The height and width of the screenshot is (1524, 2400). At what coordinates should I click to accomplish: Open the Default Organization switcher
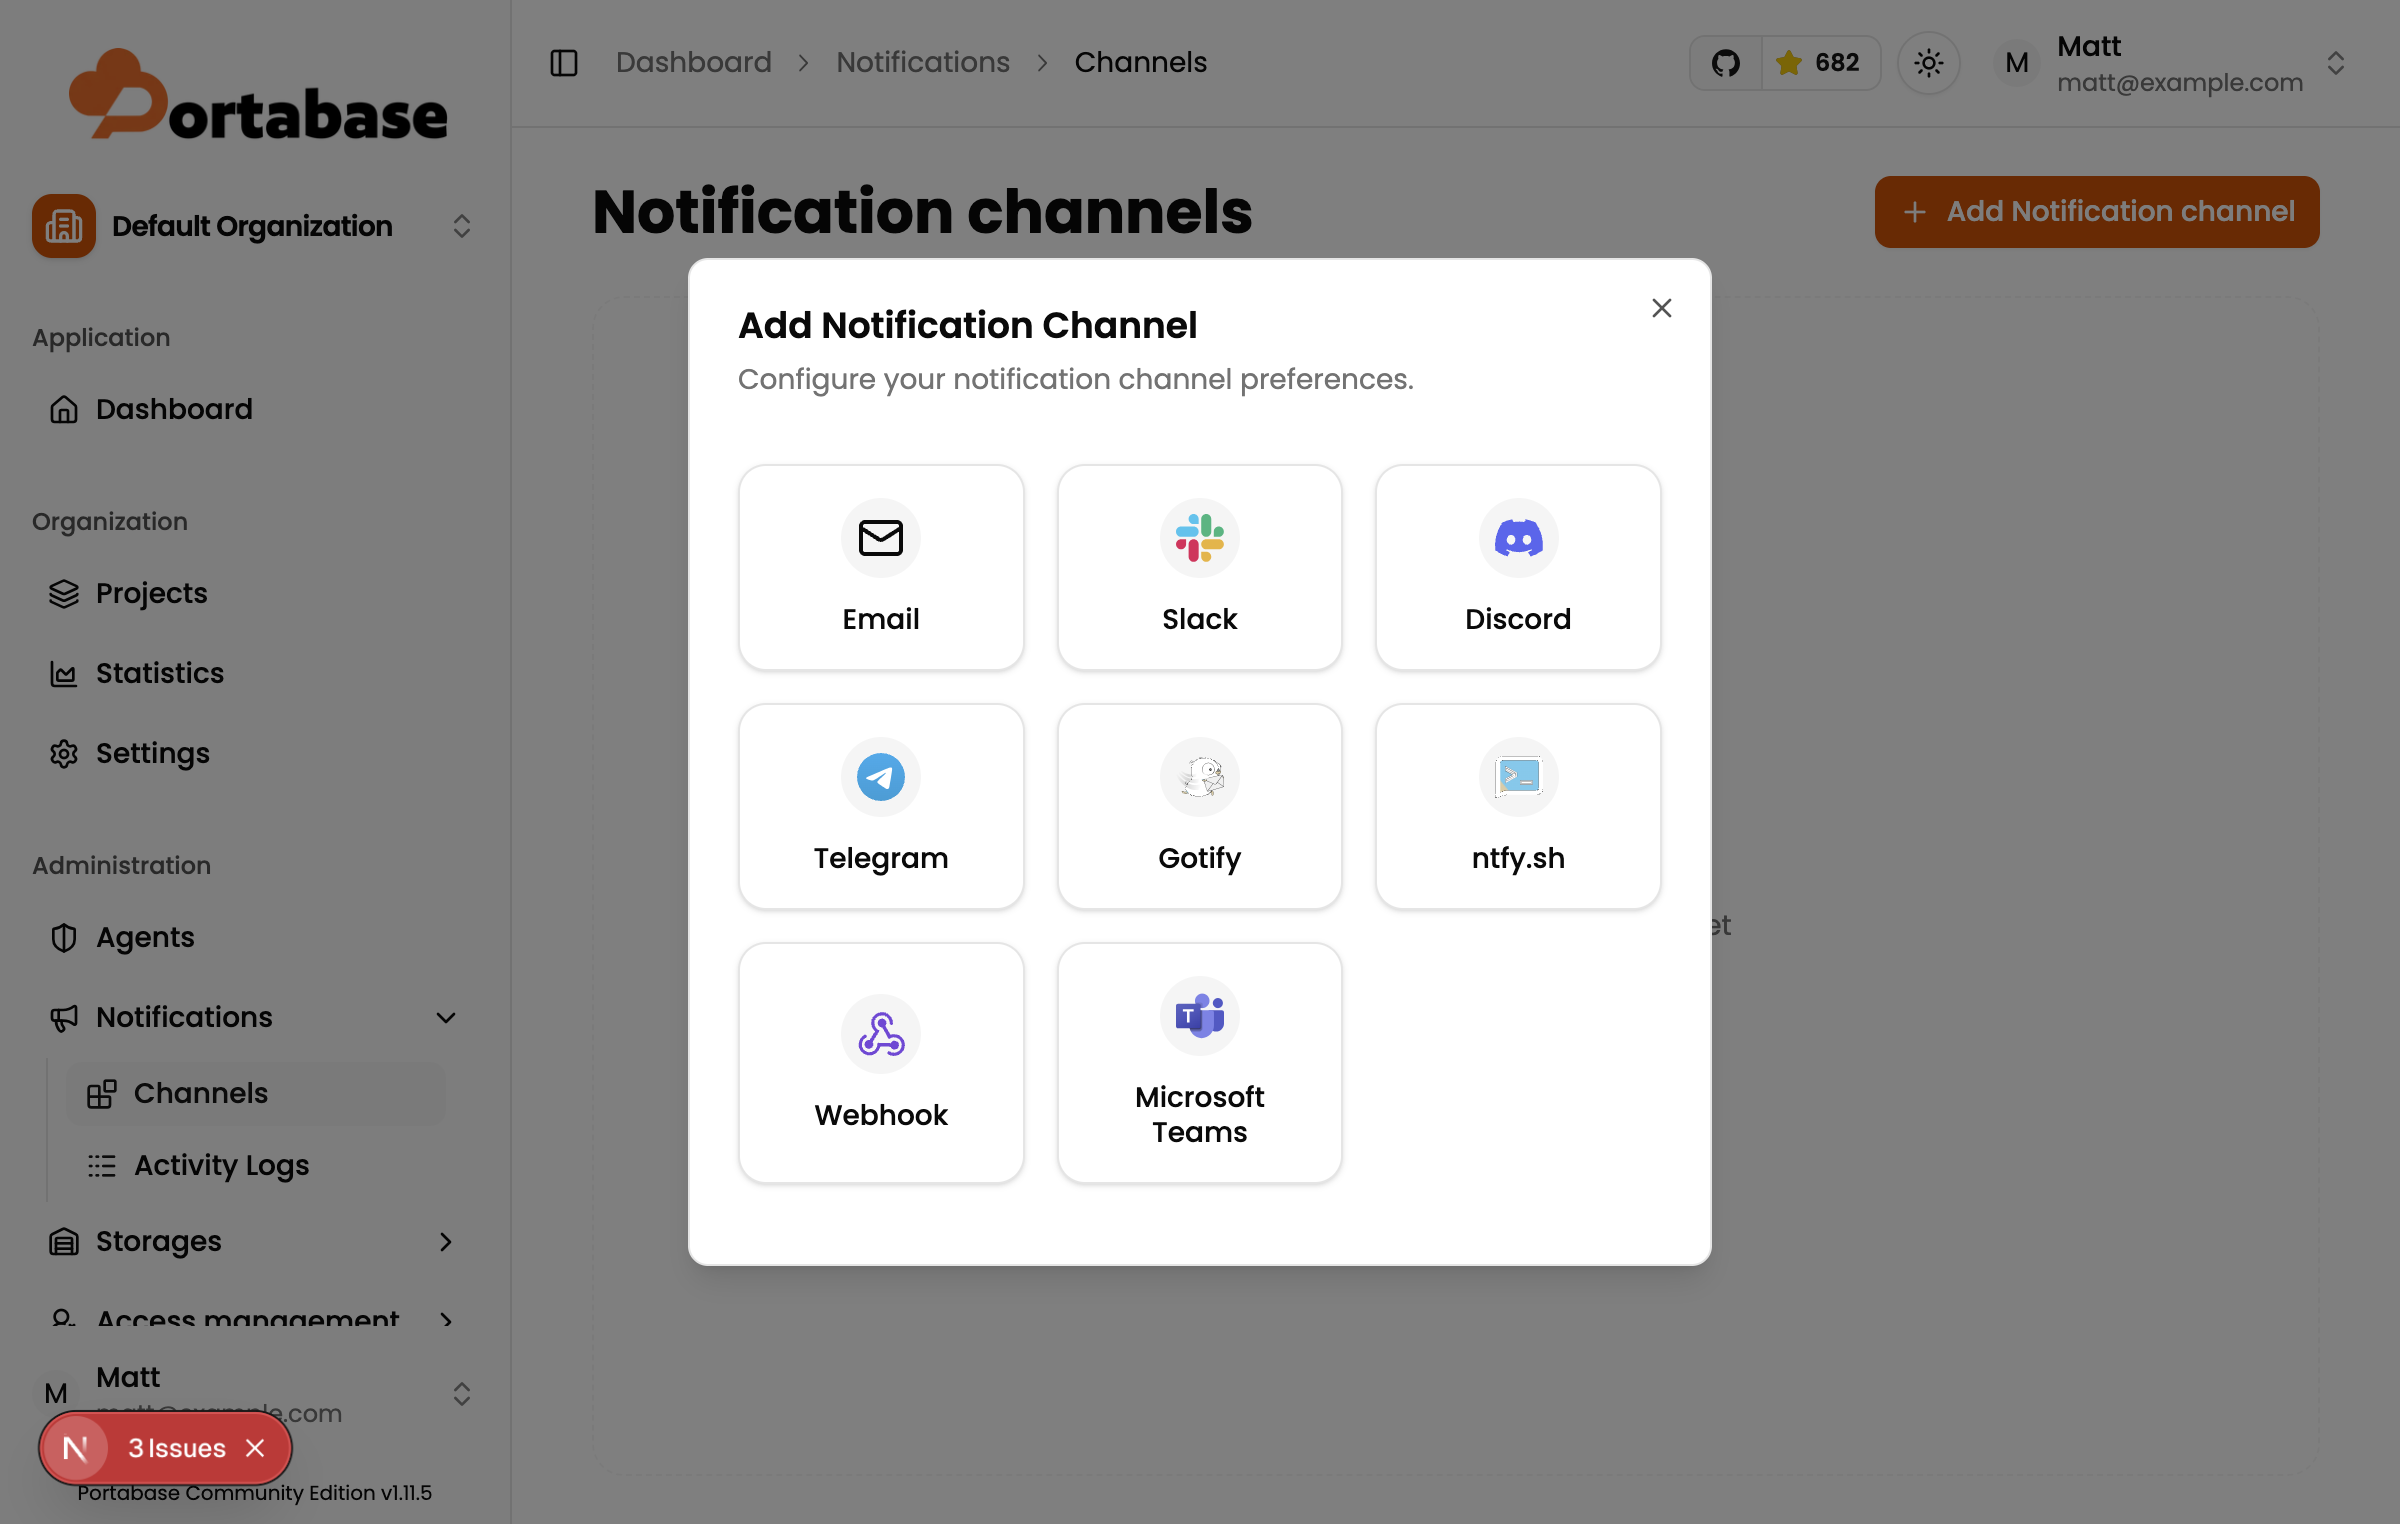point(252,226)
